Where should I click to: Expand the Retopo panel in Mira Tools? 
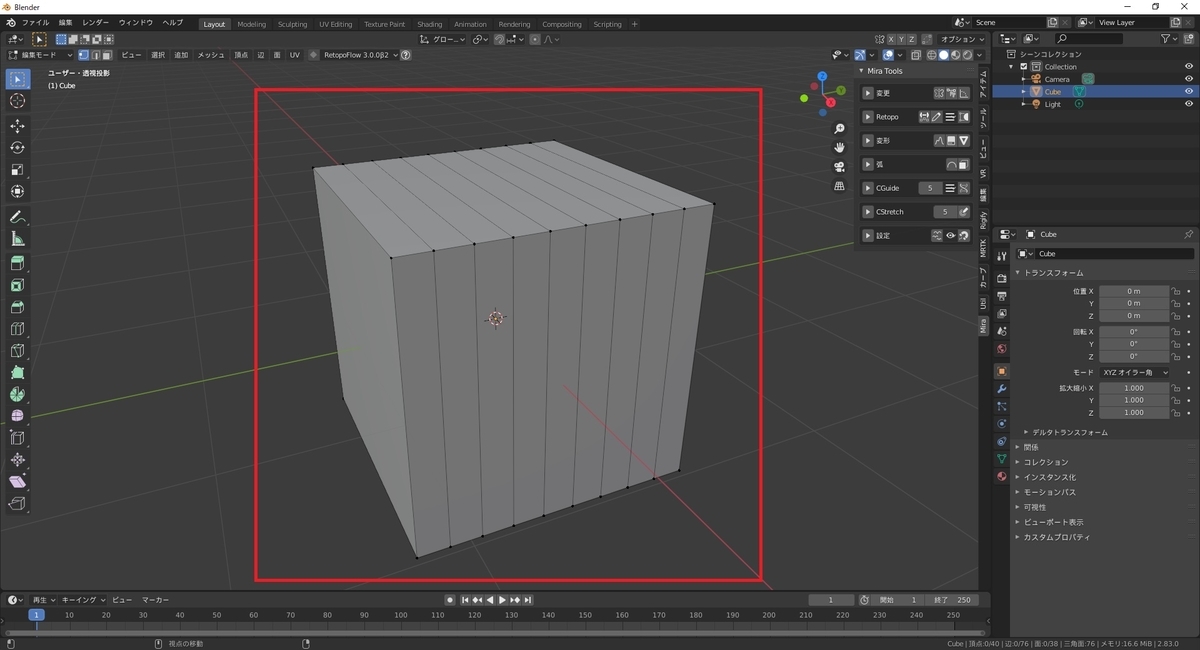point(868,117)
